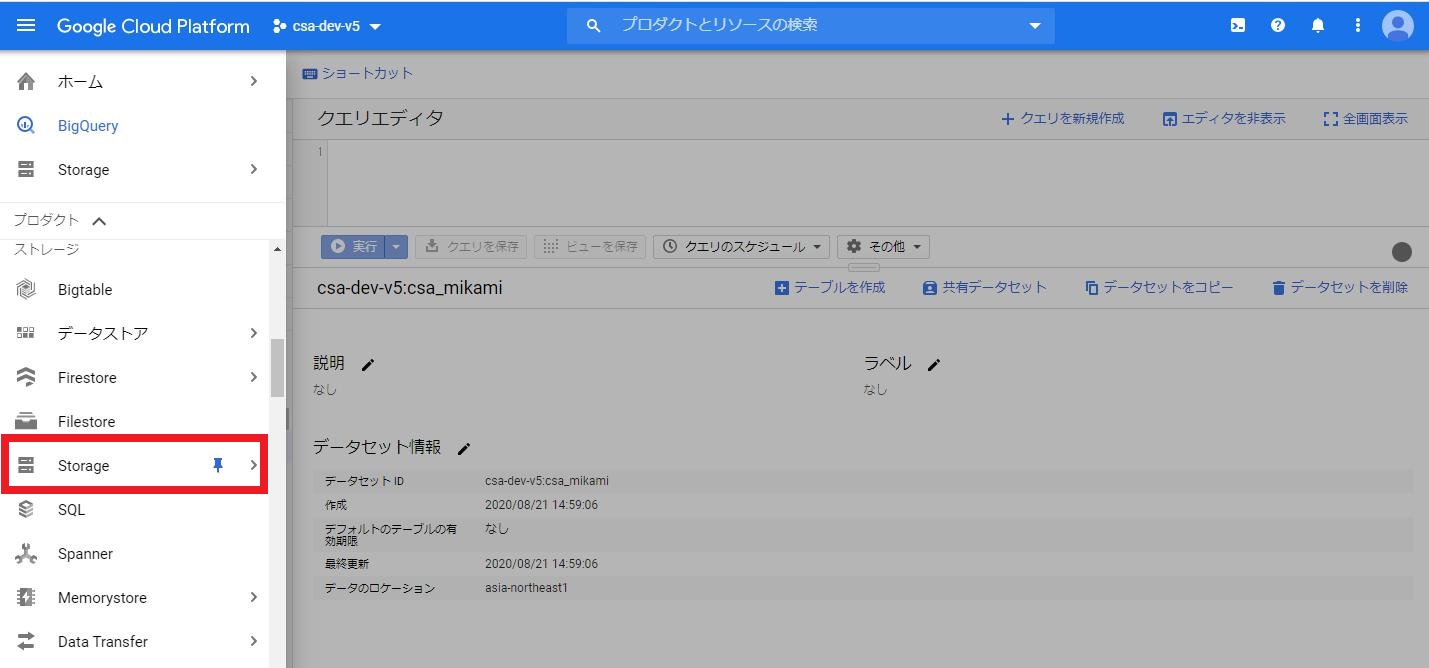Edit the ラベル with pencil icon
Screen dimensions: 1429x668
[x=933, y=365]
